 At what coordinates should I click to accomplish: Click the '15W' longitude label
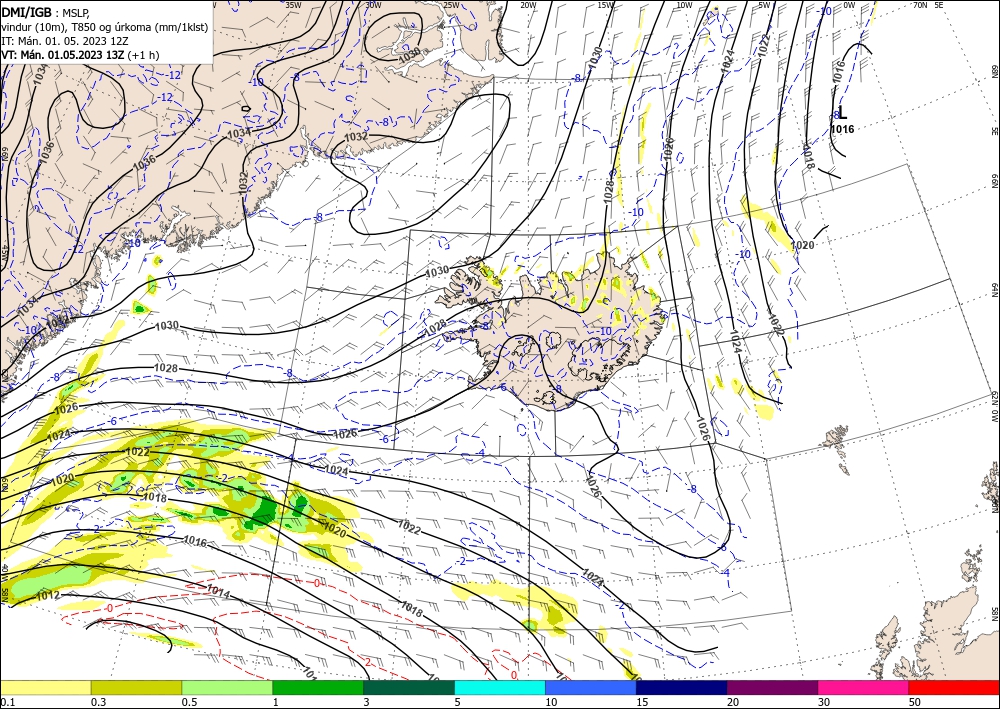(606, 5)
